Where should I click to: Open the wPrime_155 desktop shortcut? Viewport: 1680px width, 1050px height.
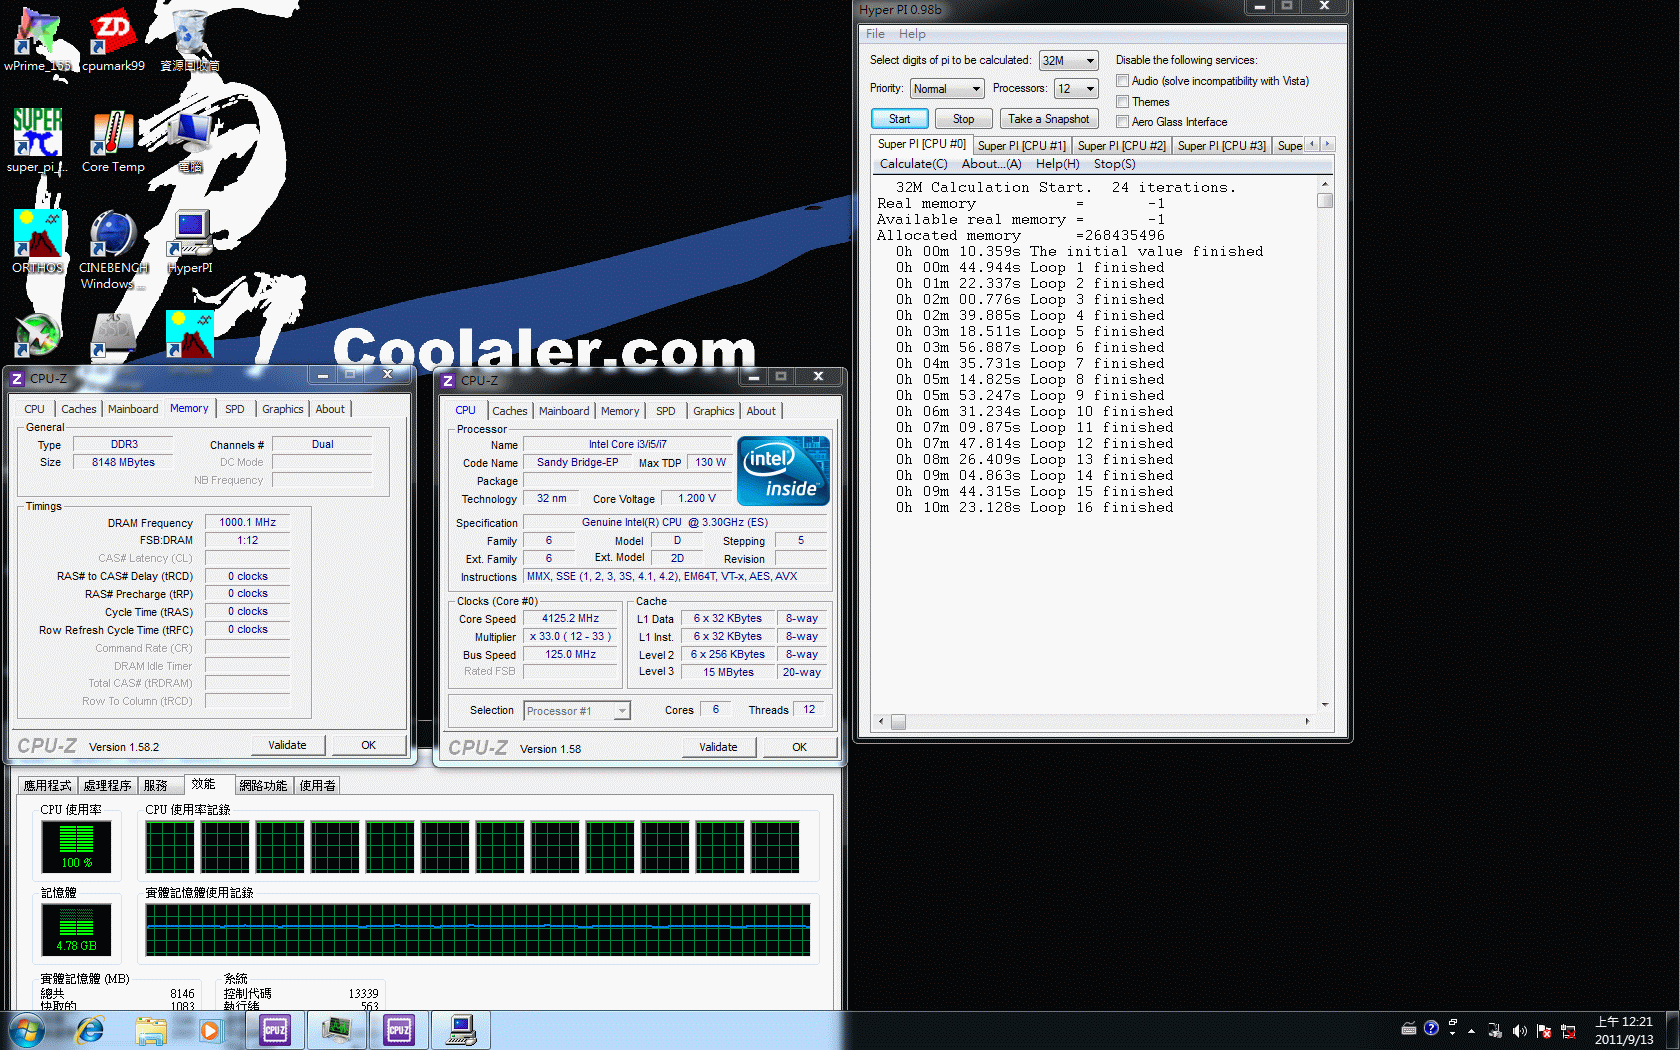click(37, 40)
